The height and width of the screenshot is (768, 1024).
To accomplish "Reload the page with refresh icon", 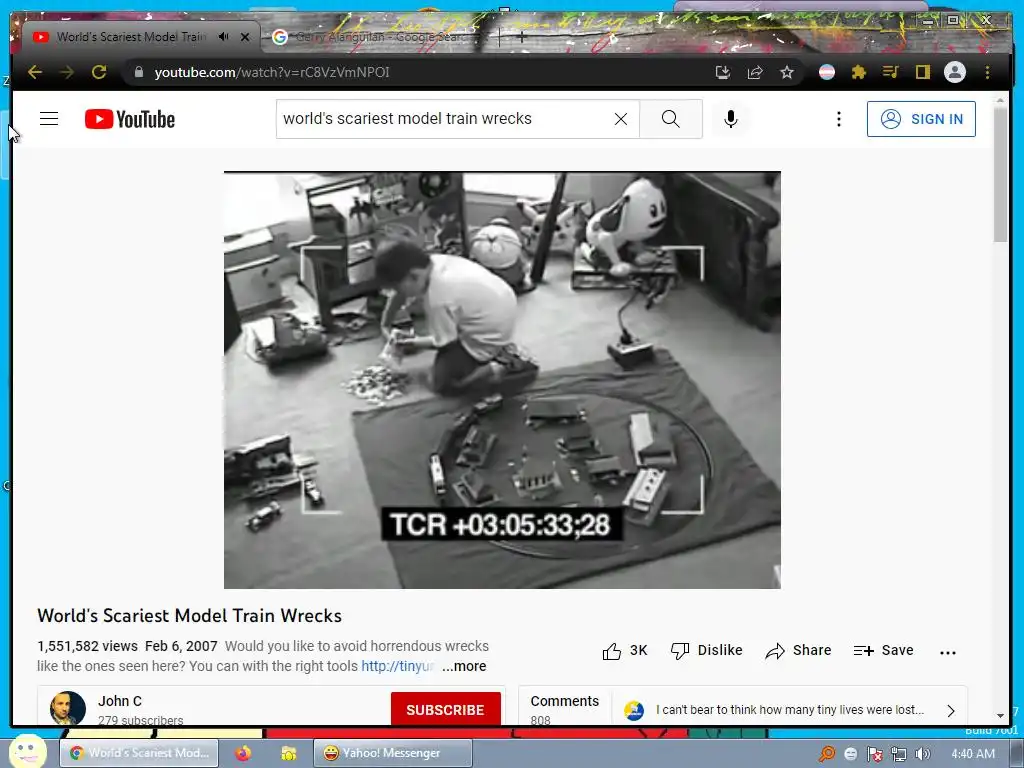I will 99,72.
